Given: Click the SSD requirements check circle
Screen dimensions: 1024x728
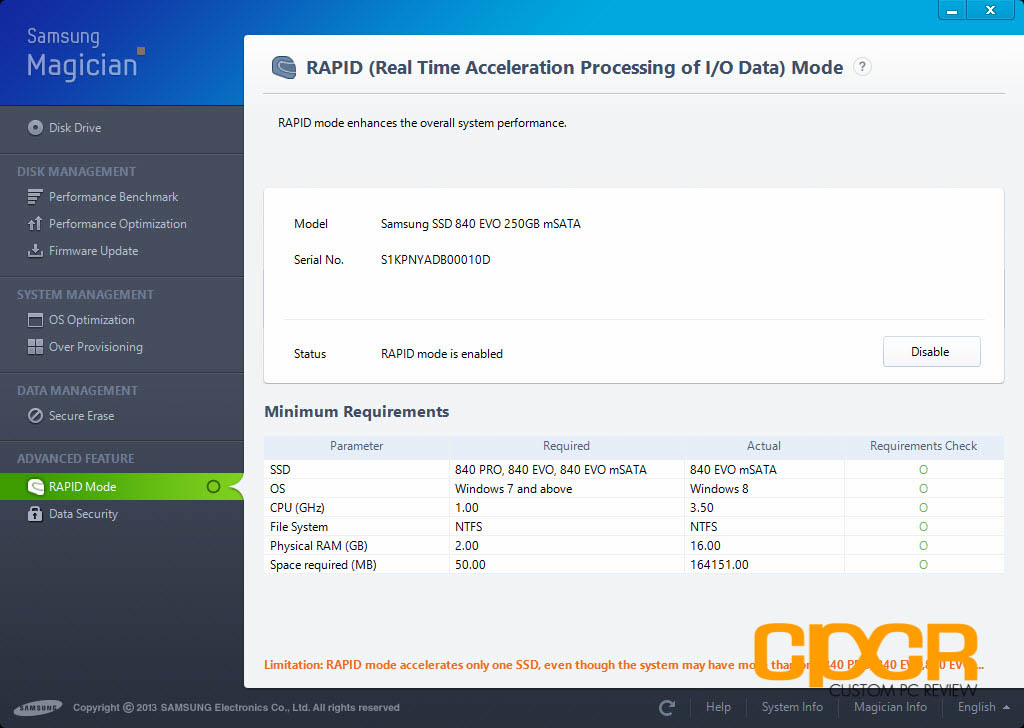Looking at the screenshot, I should tap(923, 469).
